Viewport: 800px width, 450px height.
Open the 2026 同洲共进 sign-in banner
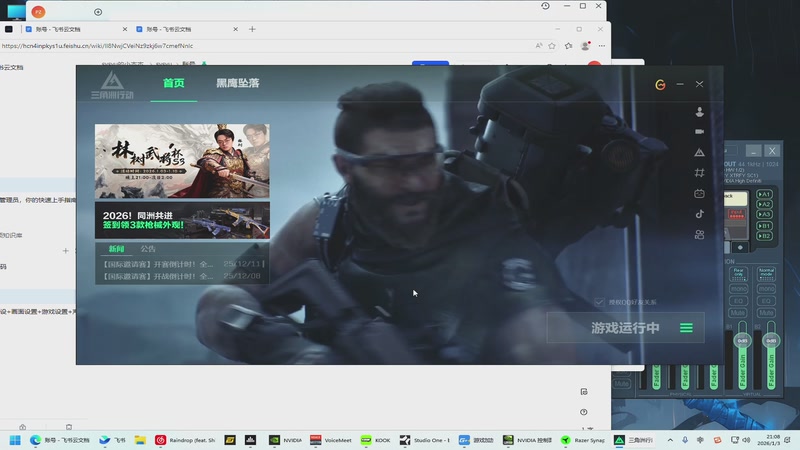click(x=182, y=220)
